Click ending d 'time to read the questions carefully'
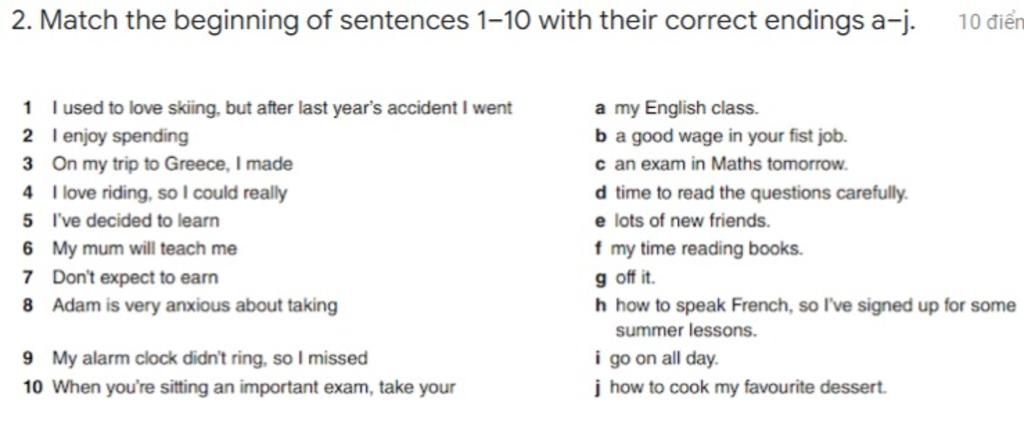This screenshot has width=1024, height=438. tap(752, 193)
